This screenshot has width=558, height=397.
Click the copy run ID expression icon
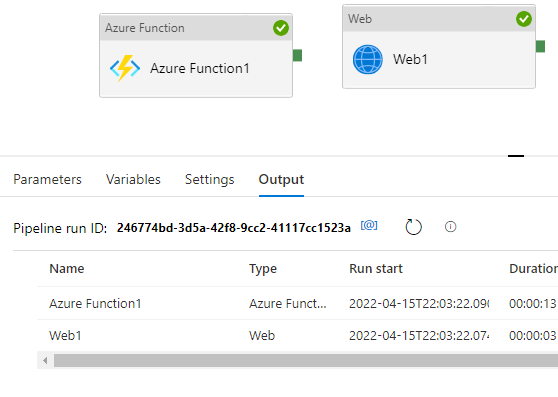[x=369, y=226]
